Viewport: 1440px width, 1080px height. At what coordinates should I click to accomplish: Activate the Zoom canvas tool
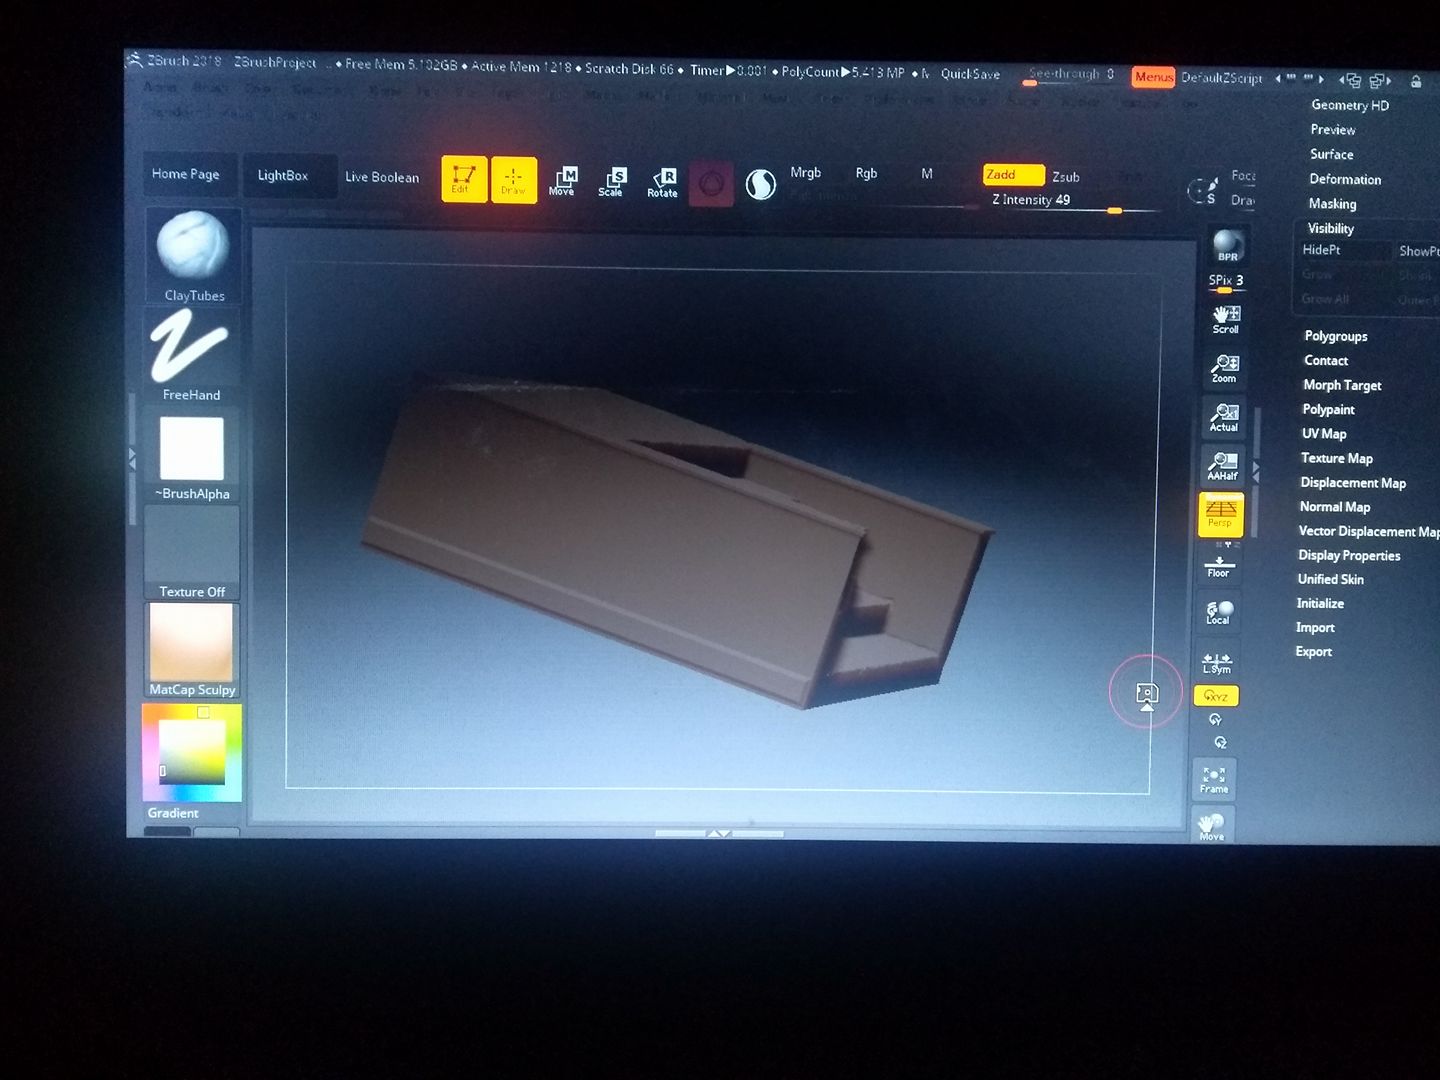click(x=1224, y=368)
